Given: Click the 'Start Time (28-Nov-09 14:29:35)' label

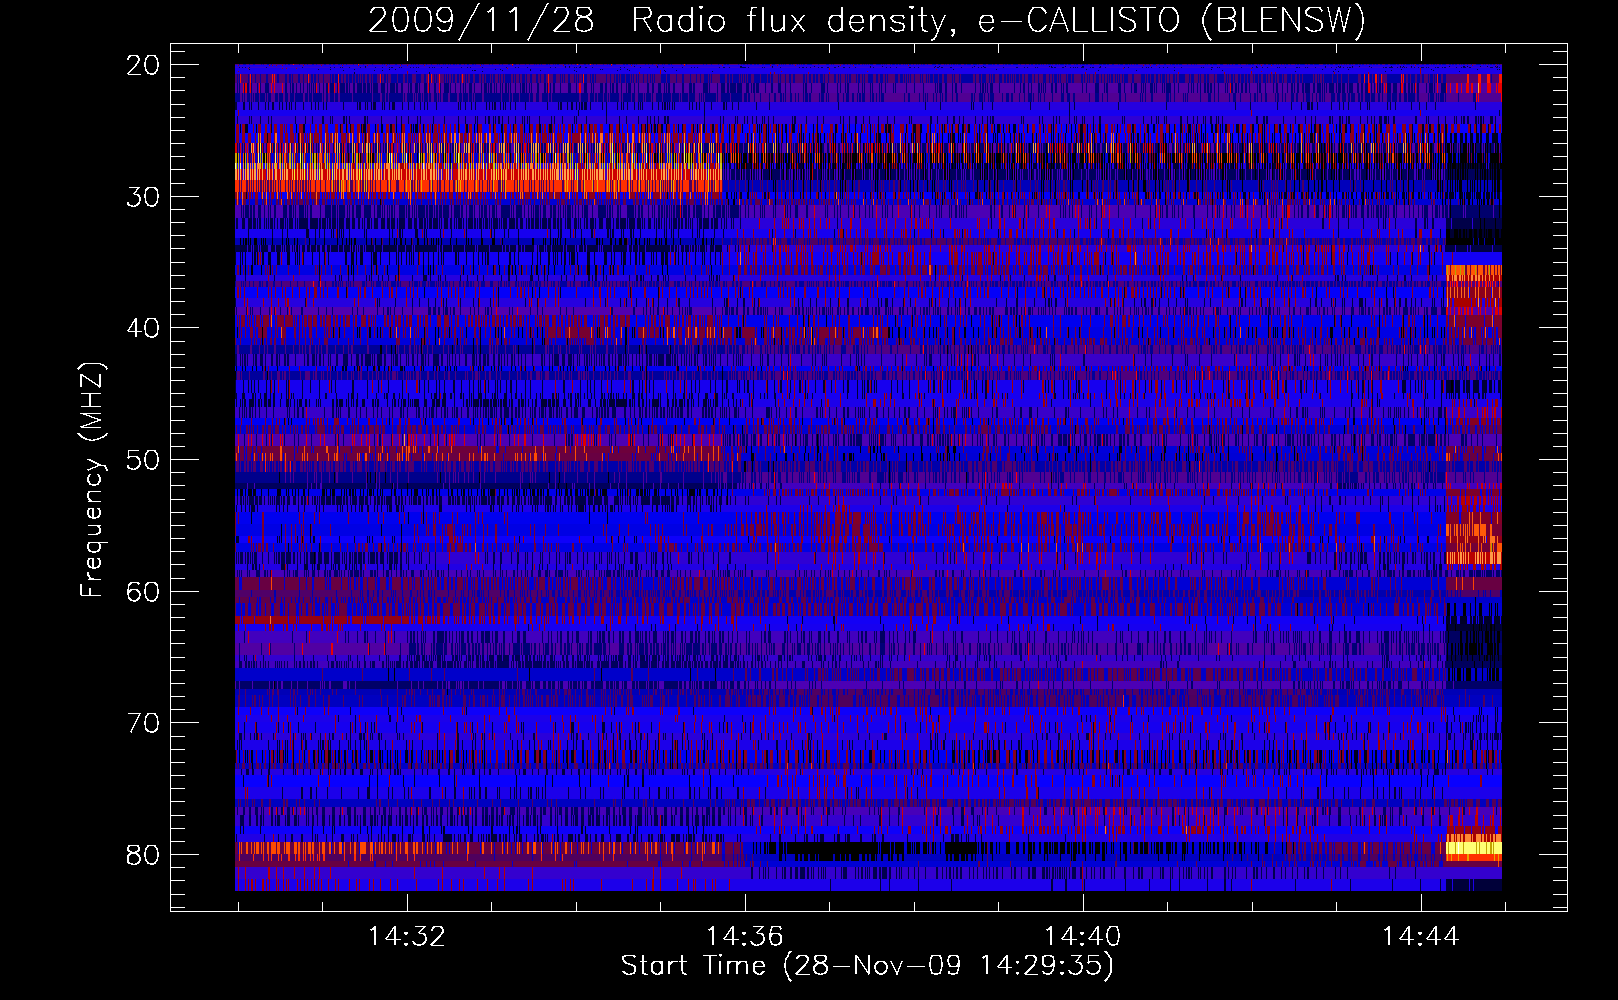Looking at the screenshot, I should [867, 966].
